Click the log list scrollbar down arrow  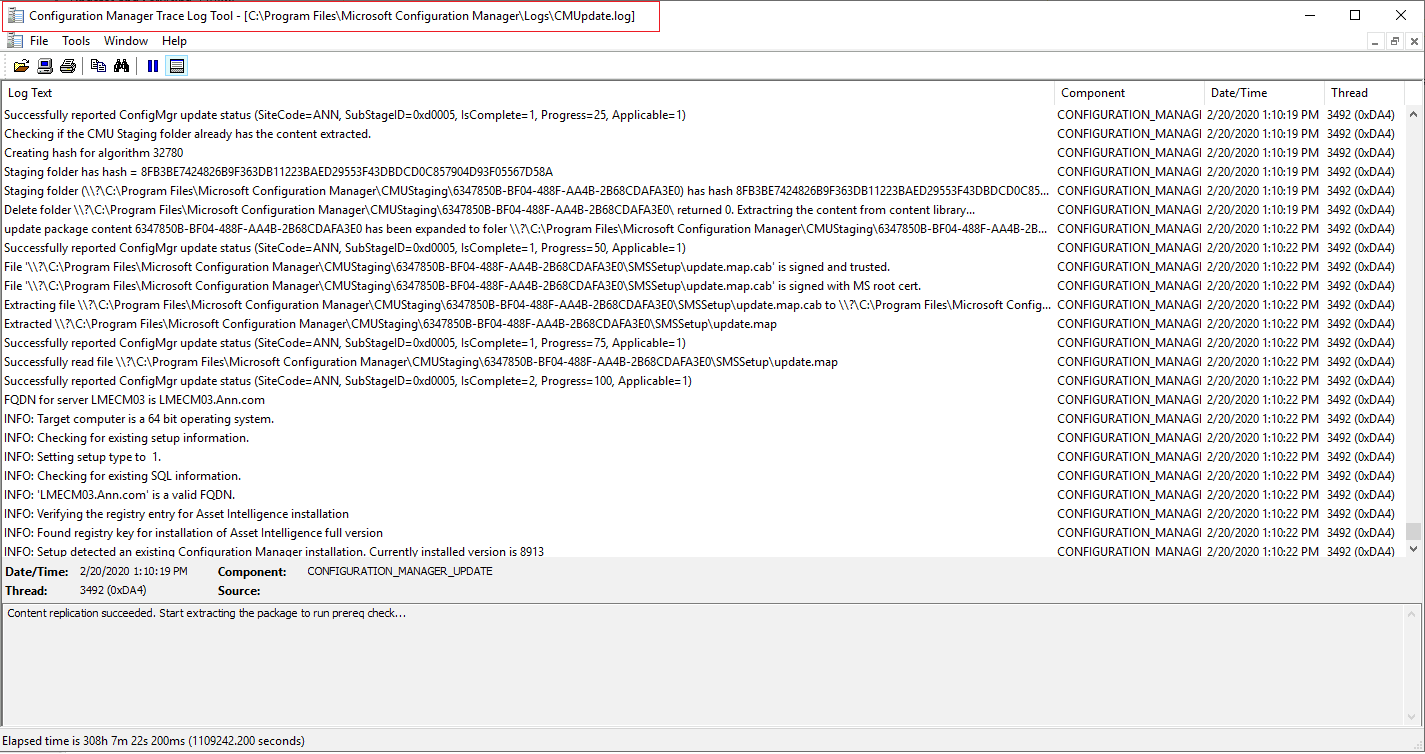pyautogui.click(x=1413, y=549)
